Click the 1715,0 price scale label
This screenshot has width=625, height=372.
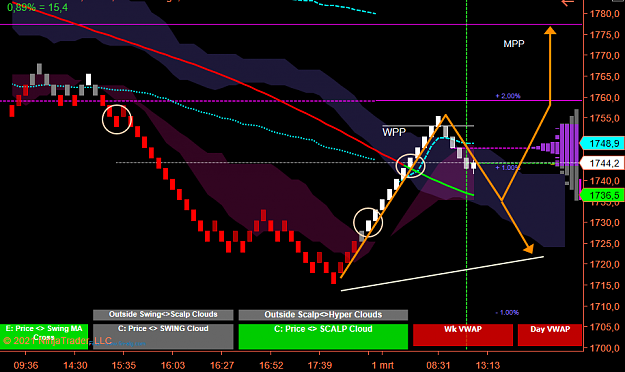pyautogui.click(x=604, y=285)
